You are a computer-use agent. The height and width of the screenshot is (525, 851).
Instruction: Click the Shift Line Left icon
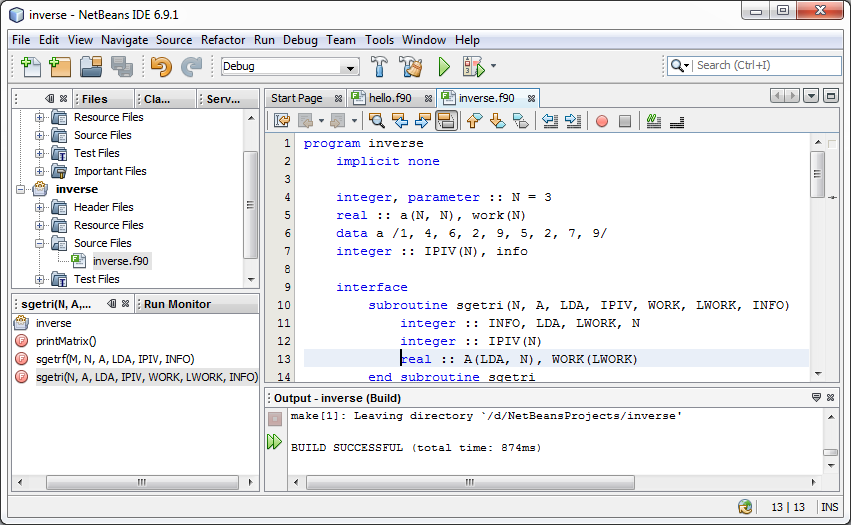click(x=550, y=121)
